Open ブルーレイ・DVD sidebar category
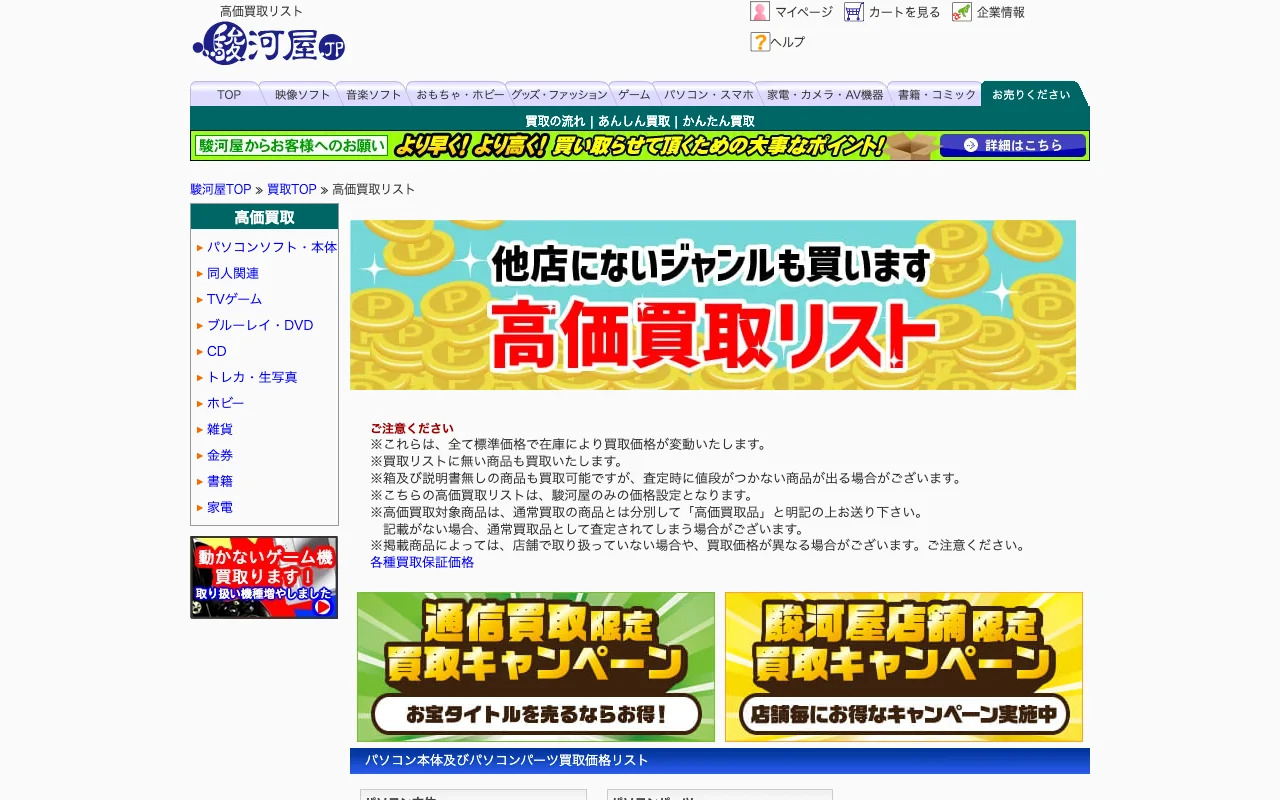This screenshot has width=1280, height=800. pyautogui.click(x=260, y=325)
